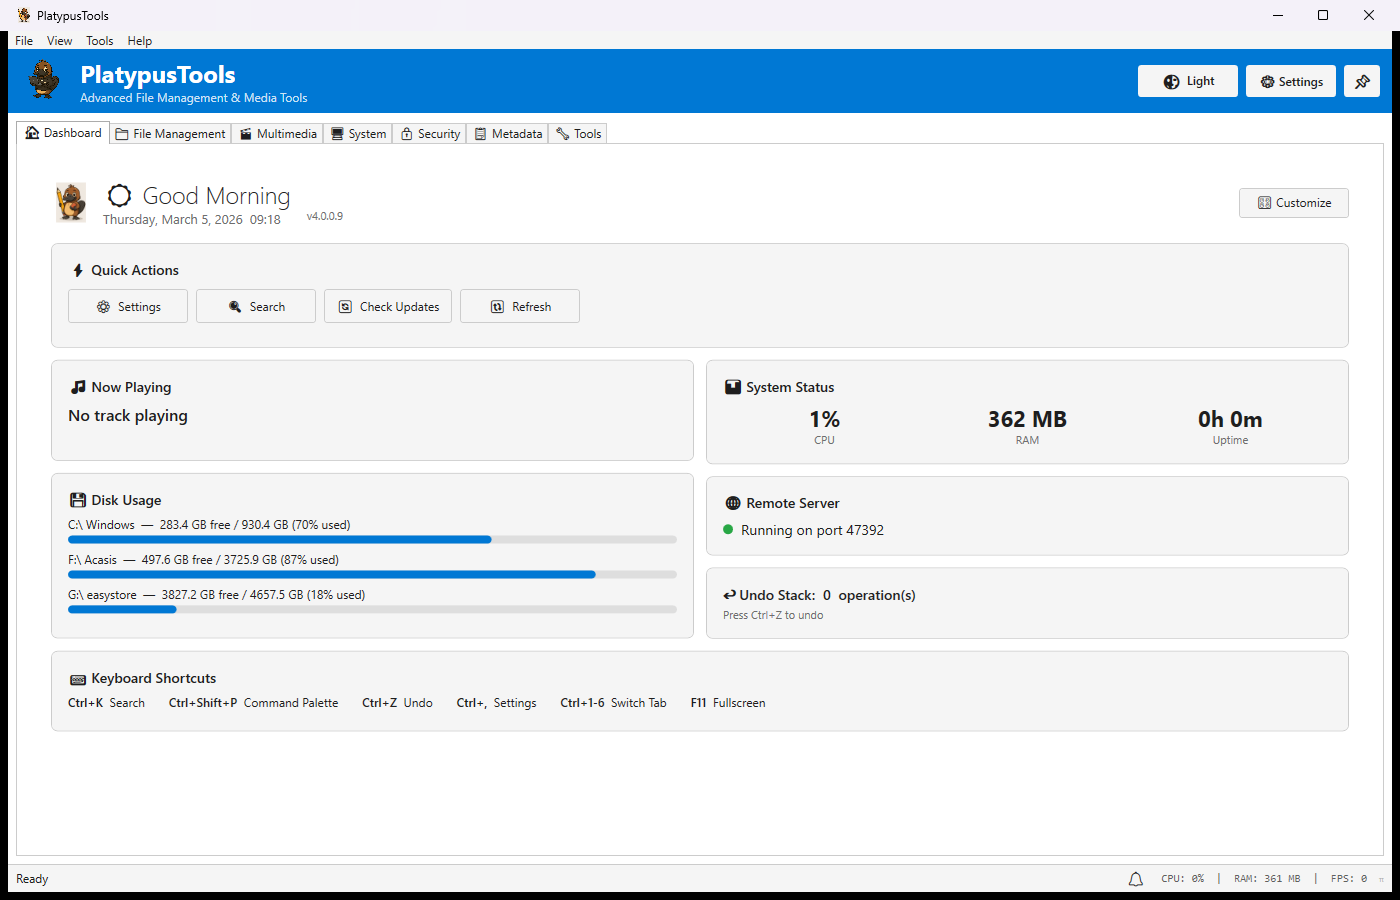1400x900 pixels.
Task: Open the View menu
Action: click(x=59, y=40)
